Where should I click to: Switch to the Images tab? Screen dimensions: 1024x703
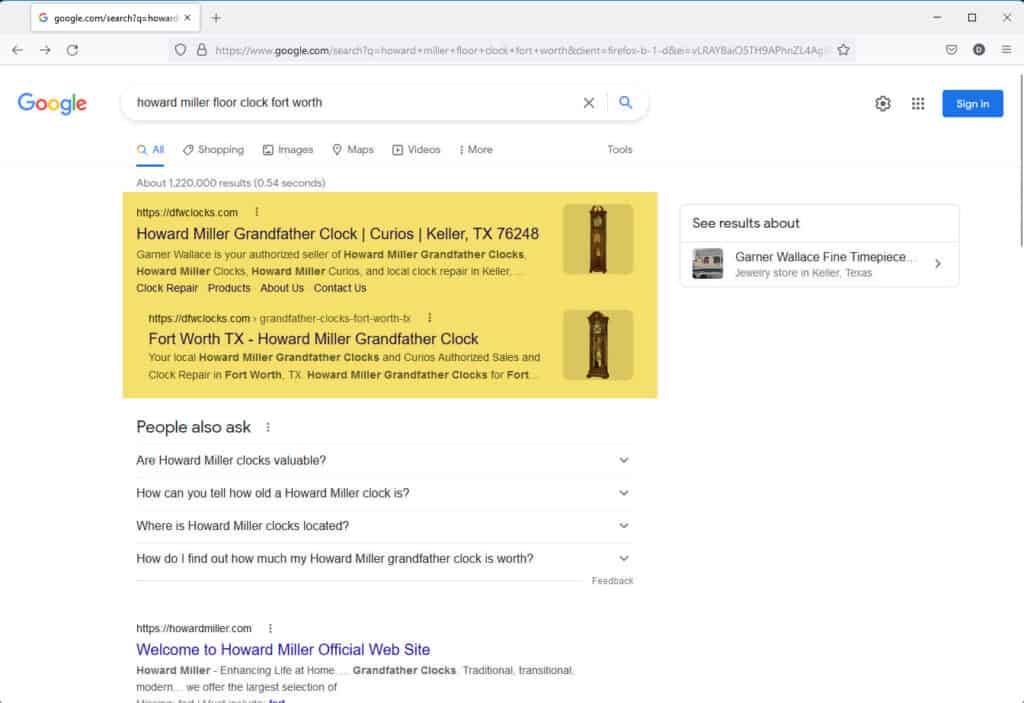tap(288, 150)
